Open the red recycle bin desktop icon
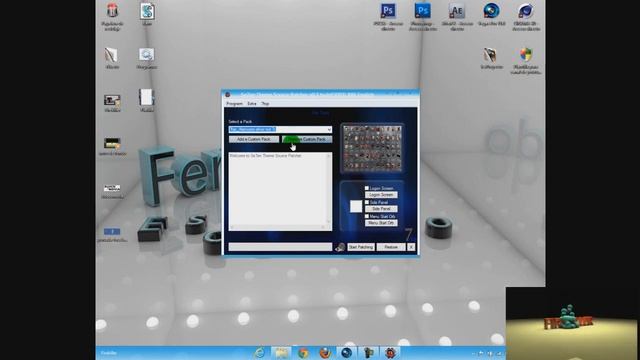 click(112, 11)
